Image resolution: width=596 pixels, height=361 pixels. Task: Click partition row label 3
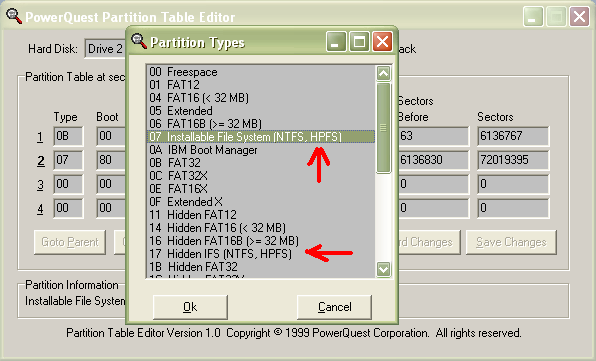coord(40,185)
